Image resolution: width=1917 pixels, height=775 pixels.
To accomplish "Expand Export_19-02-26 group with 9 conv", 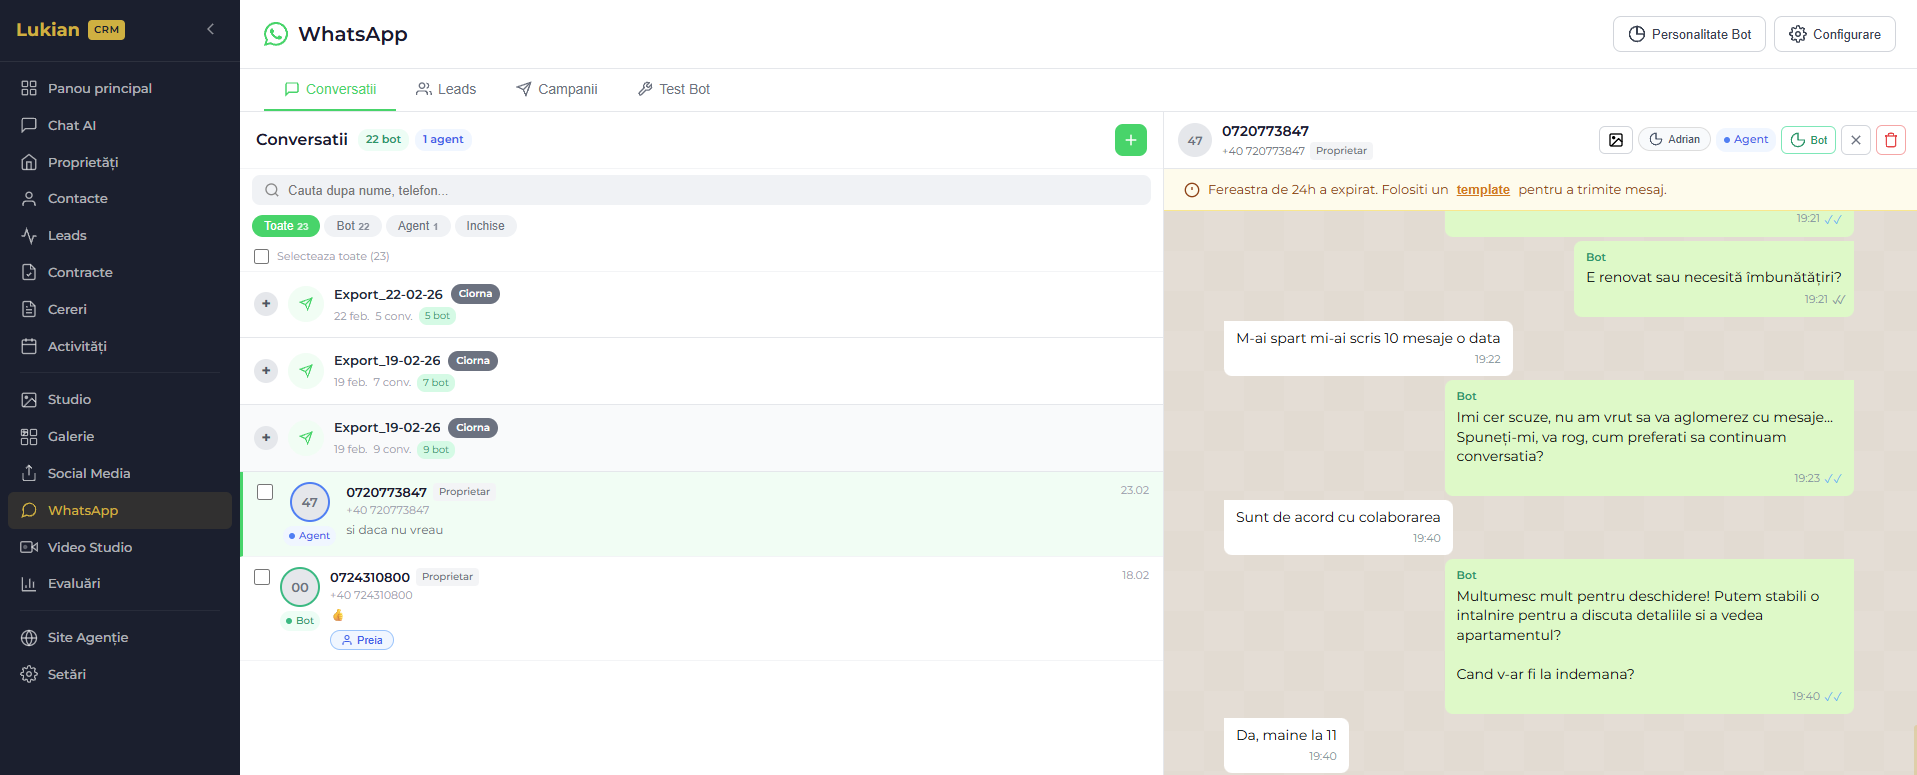I will tap(266, 438).
